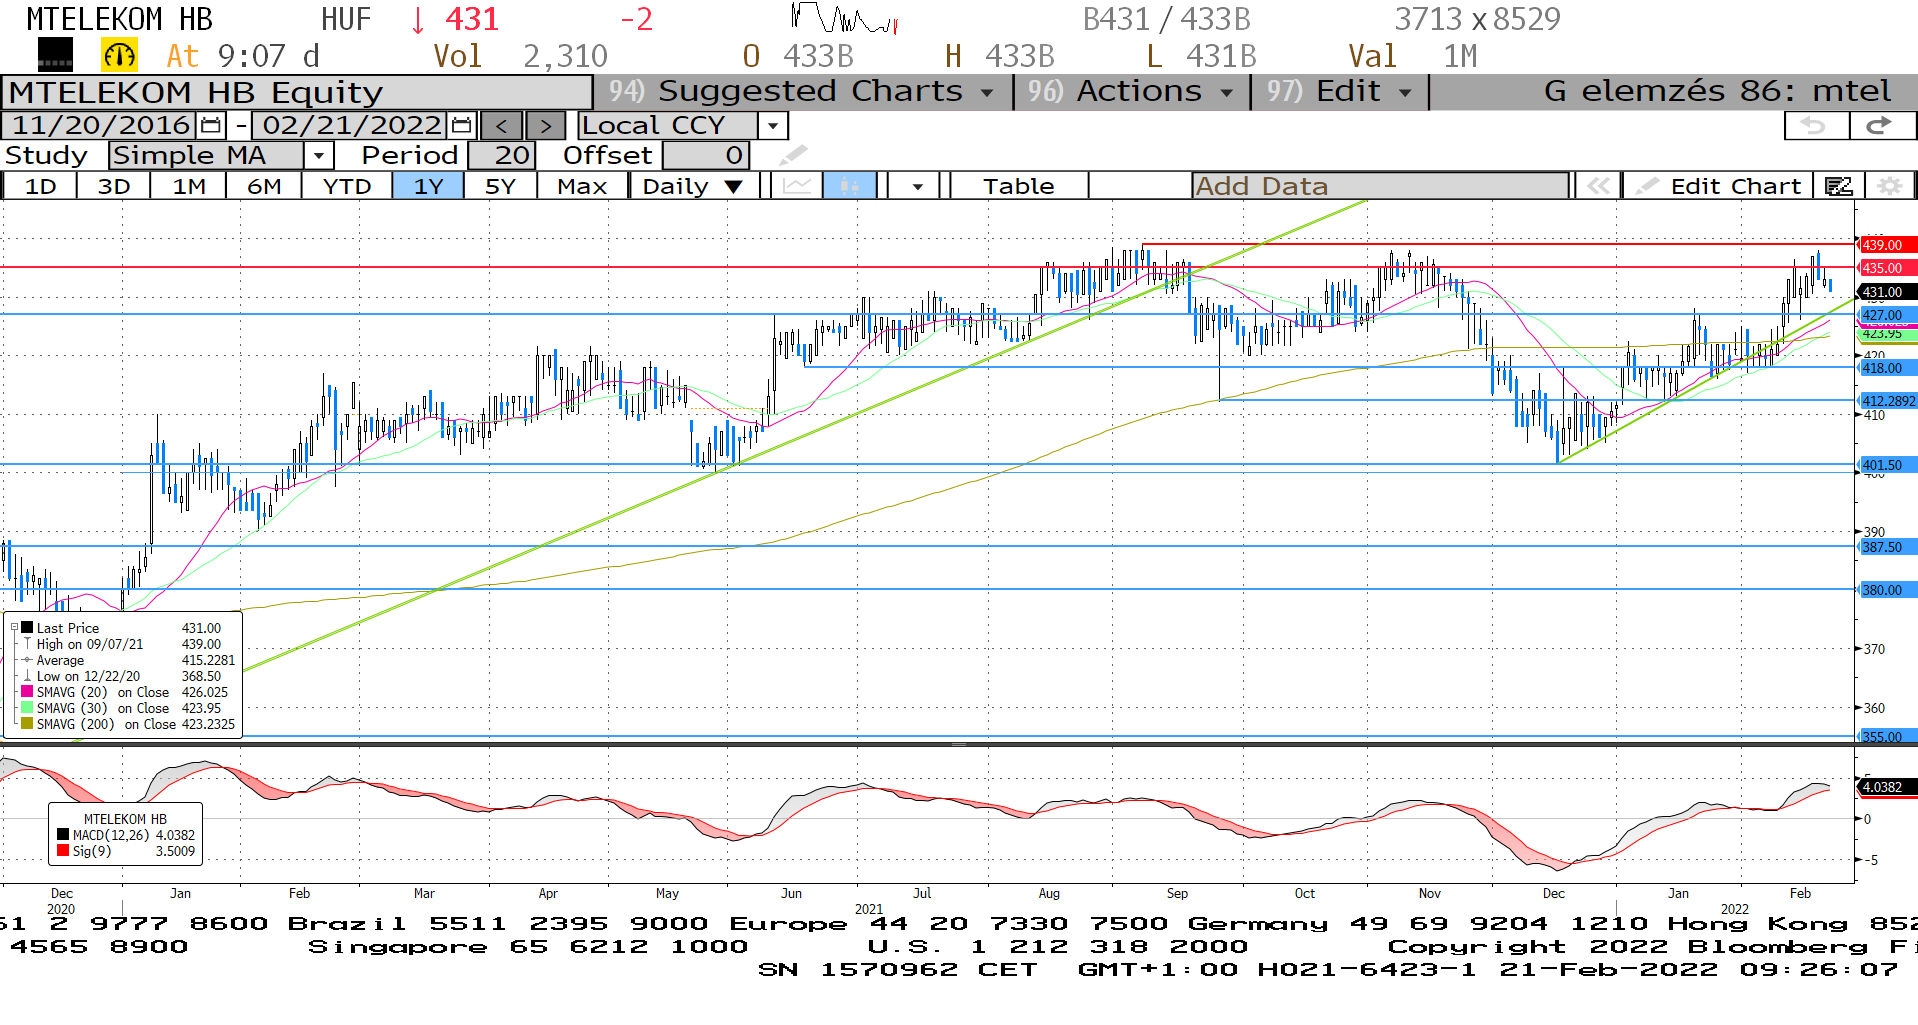Click the black square status icon
The image size is (1918, 1025).
tap(55, 54)
